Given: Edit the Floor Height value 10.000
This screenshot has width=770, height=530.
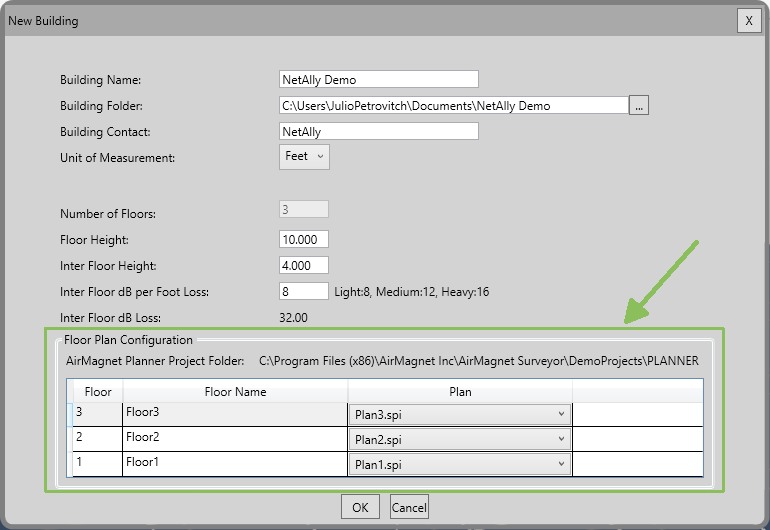Looking at the screenshot, I should coord(303,239).
